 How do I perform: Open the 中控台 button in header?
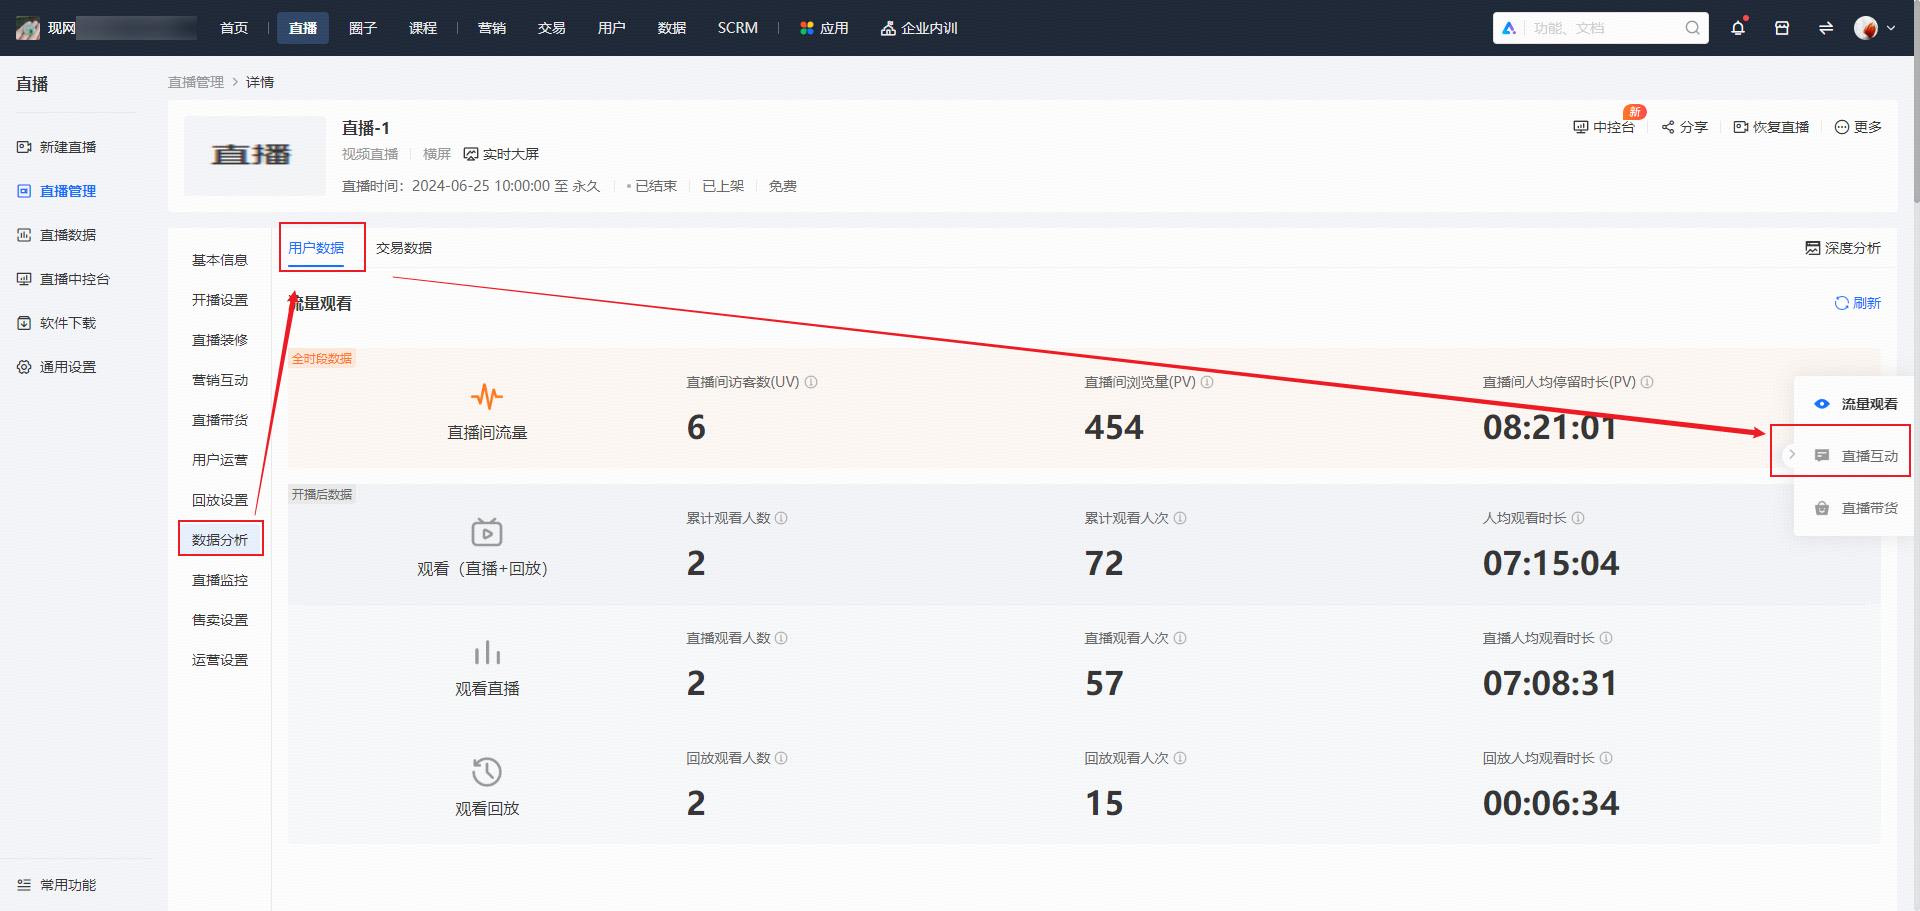pyautogui.click(x=1604, y=127)
